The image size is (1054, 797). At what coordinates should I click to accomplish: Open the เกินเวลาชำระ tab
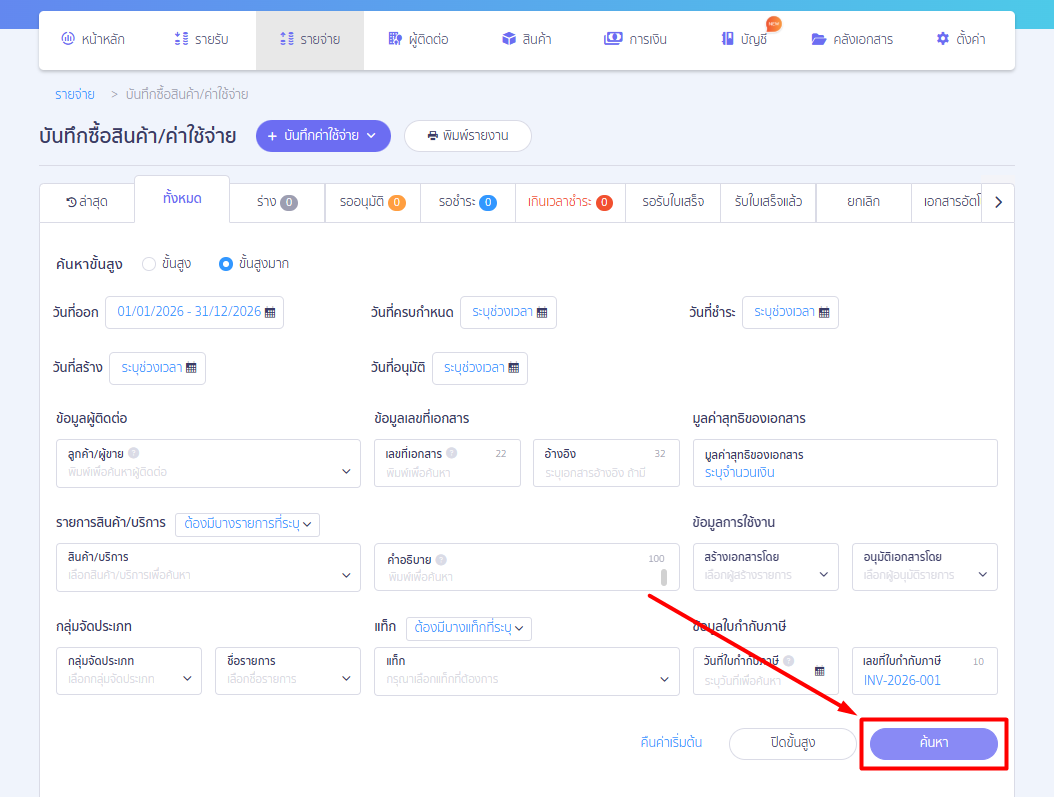pos(570,202)
